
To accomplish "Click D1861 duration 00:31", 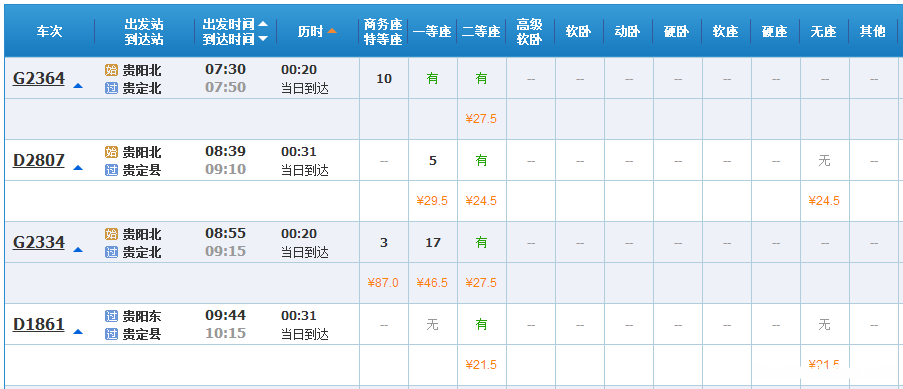I will tap(299, 316).
